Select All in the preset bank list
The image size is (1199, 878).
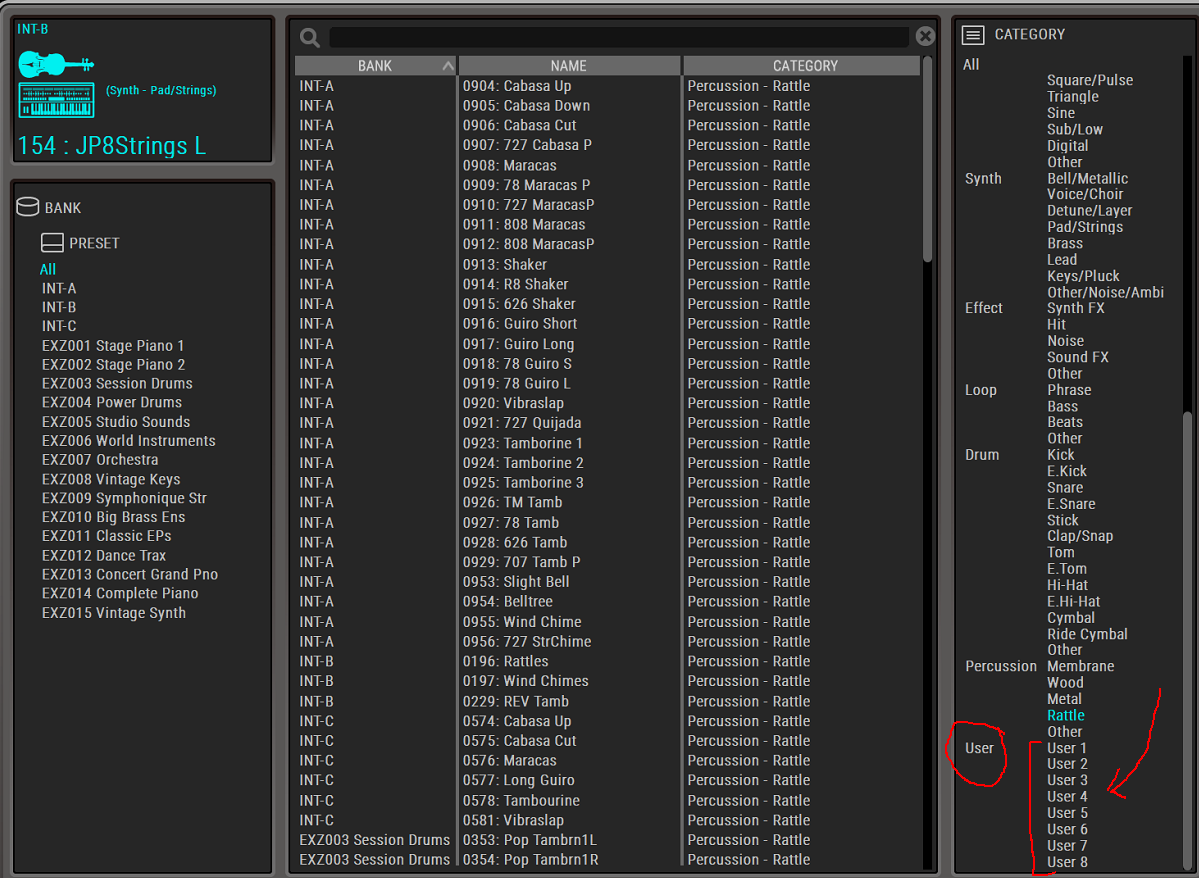[48, 269]
